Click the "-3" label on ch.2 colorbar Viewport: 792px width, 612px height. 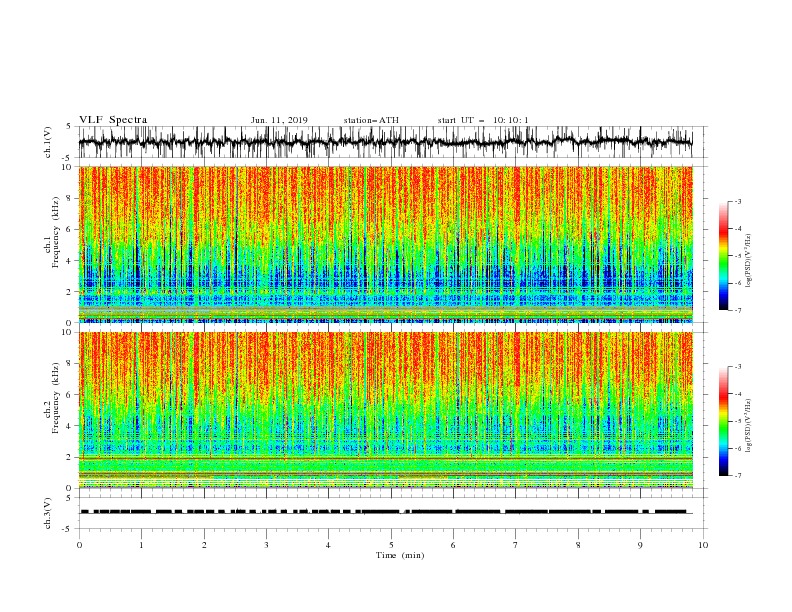(x=738, y=367)
